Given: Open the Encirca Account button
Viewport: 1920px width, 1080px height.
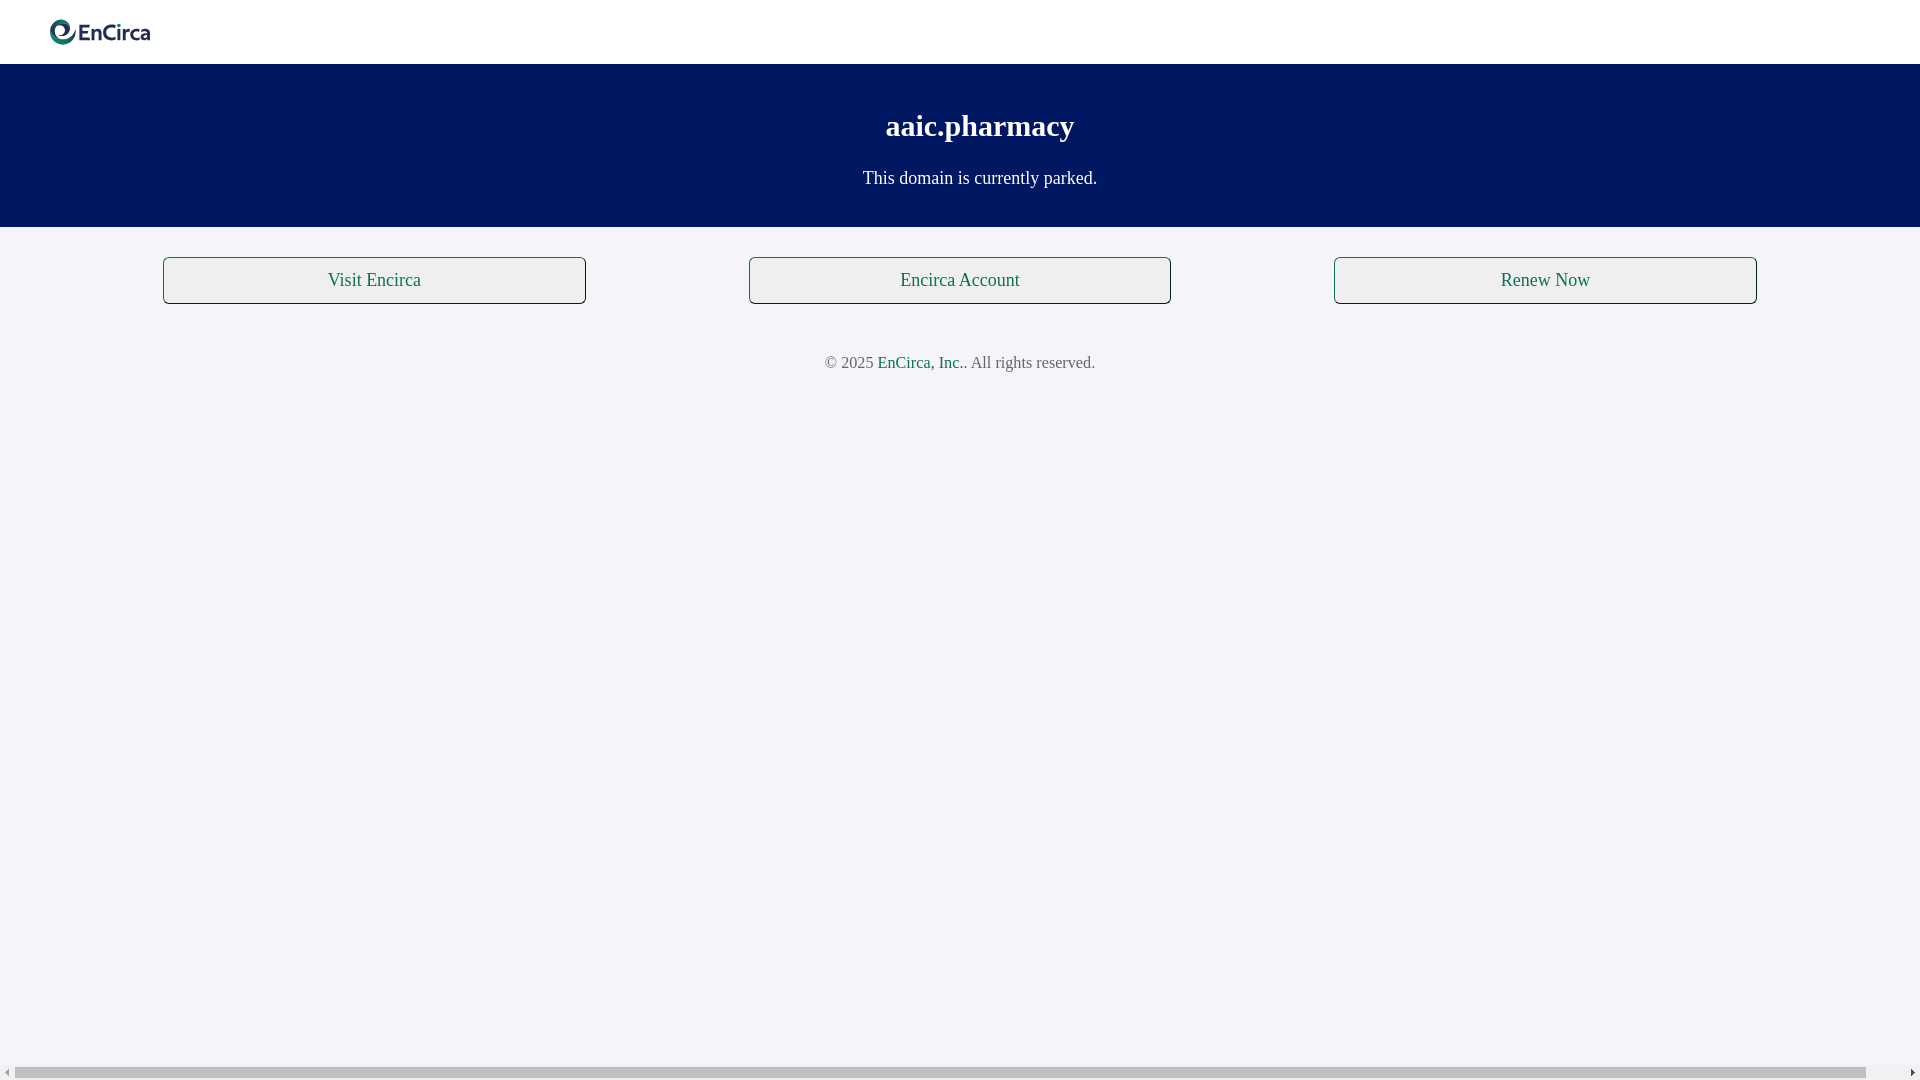Looking at the screenshot, I should point(959,280).
